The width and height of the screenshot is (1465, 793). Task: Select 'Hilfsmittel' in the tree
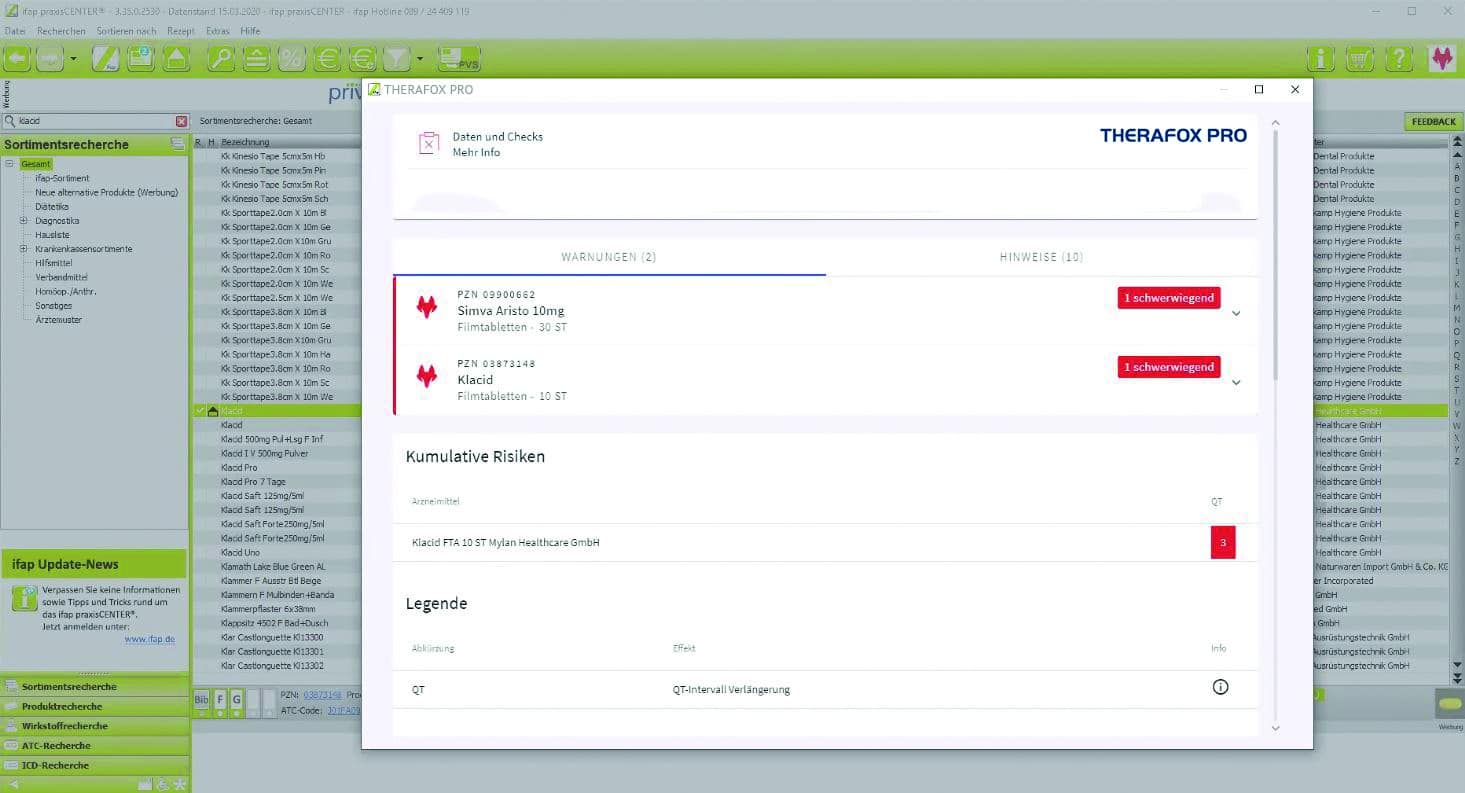pyautogui.click(x=54, y=263)
